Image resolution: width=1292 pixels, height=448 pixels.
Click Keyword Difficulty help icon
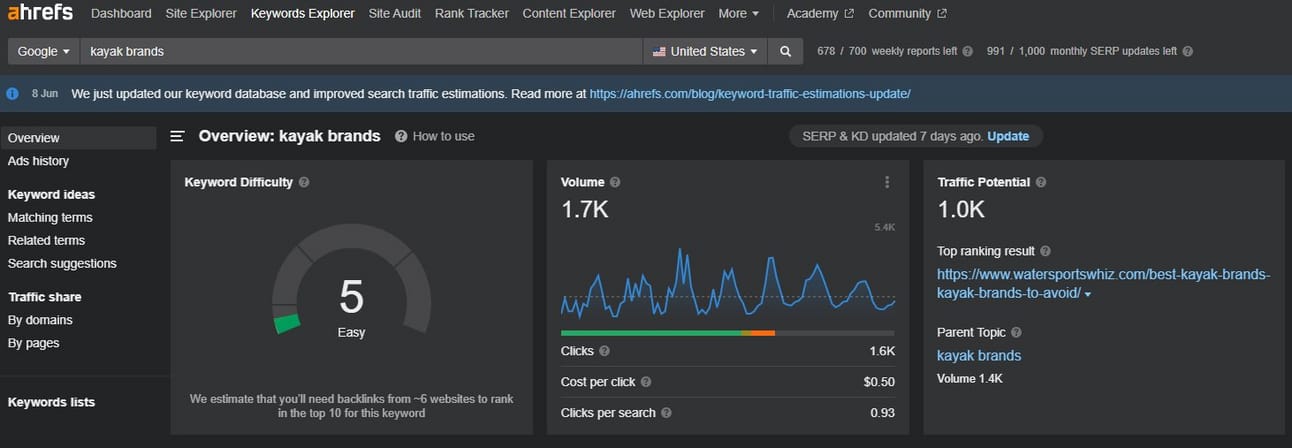[304, 182]
